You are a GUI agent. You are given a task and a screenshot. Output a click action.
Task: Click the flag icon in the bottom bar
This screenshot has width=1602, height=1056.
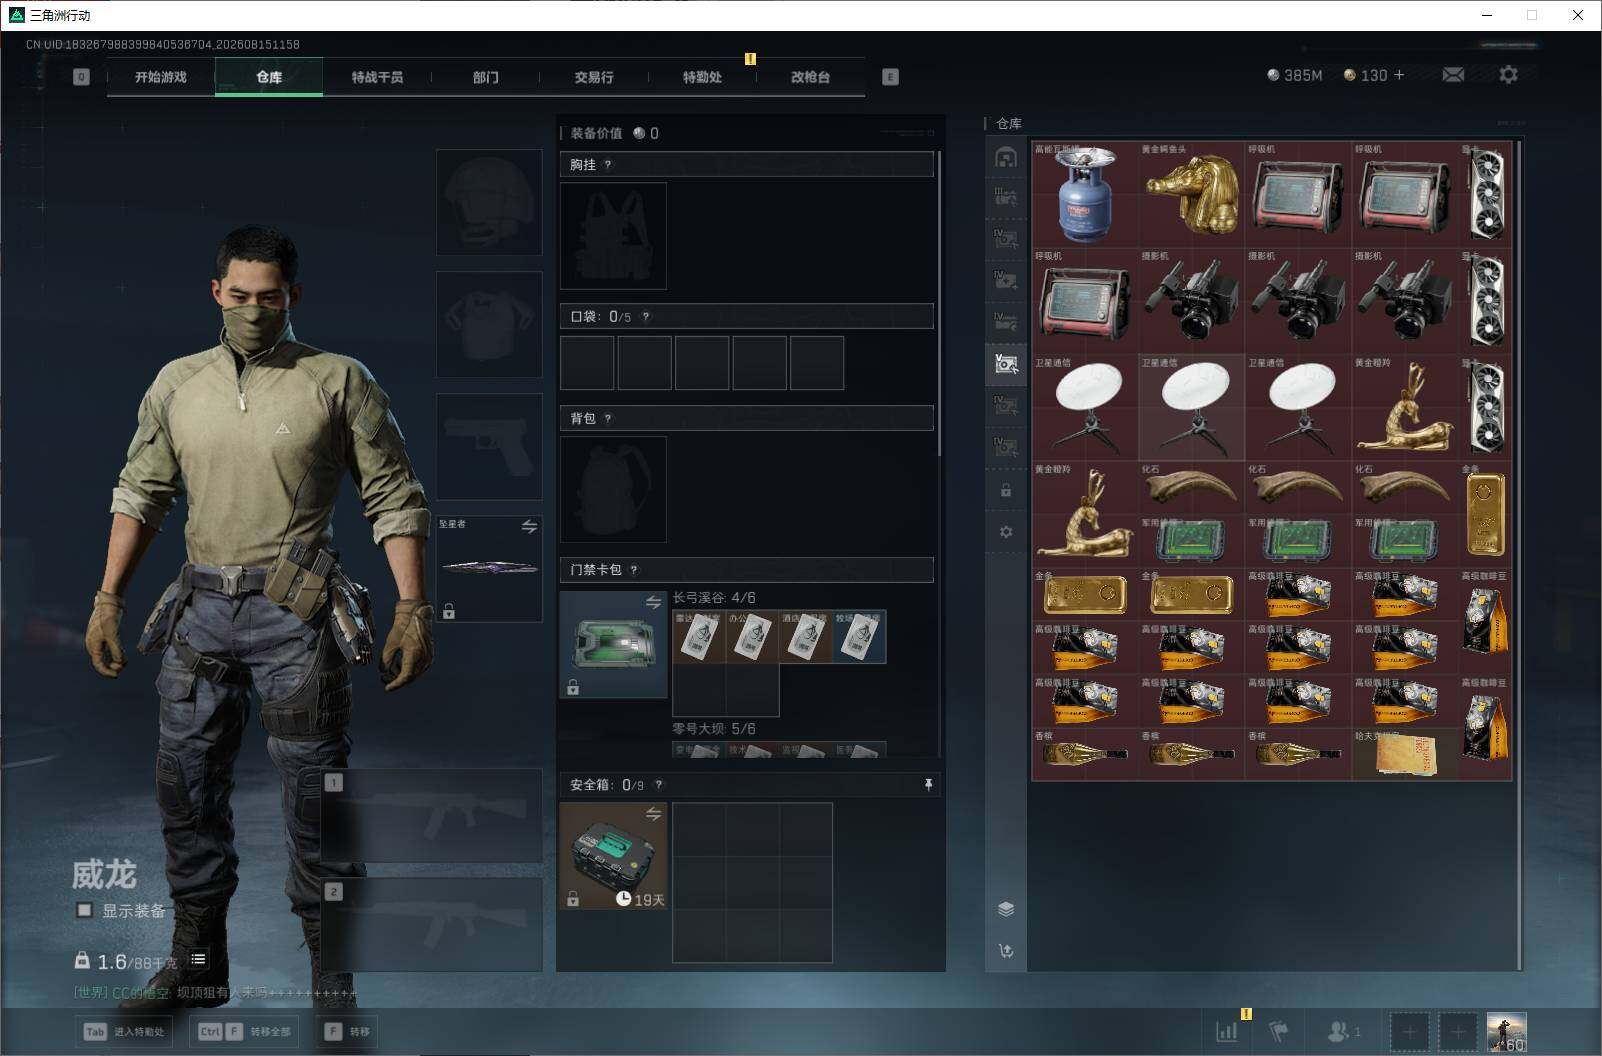coord(1279,1031)
